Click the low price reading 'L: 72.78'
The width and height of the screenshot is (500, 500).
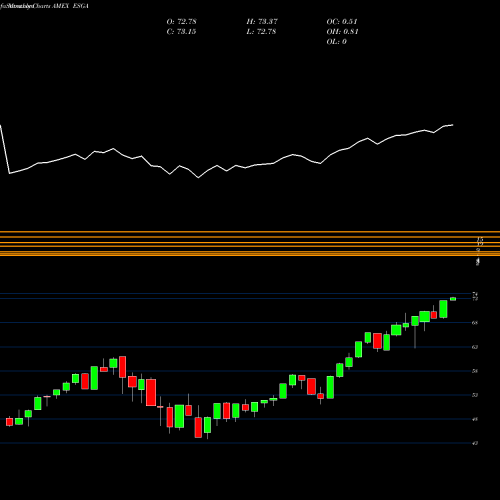coord(261,32)
